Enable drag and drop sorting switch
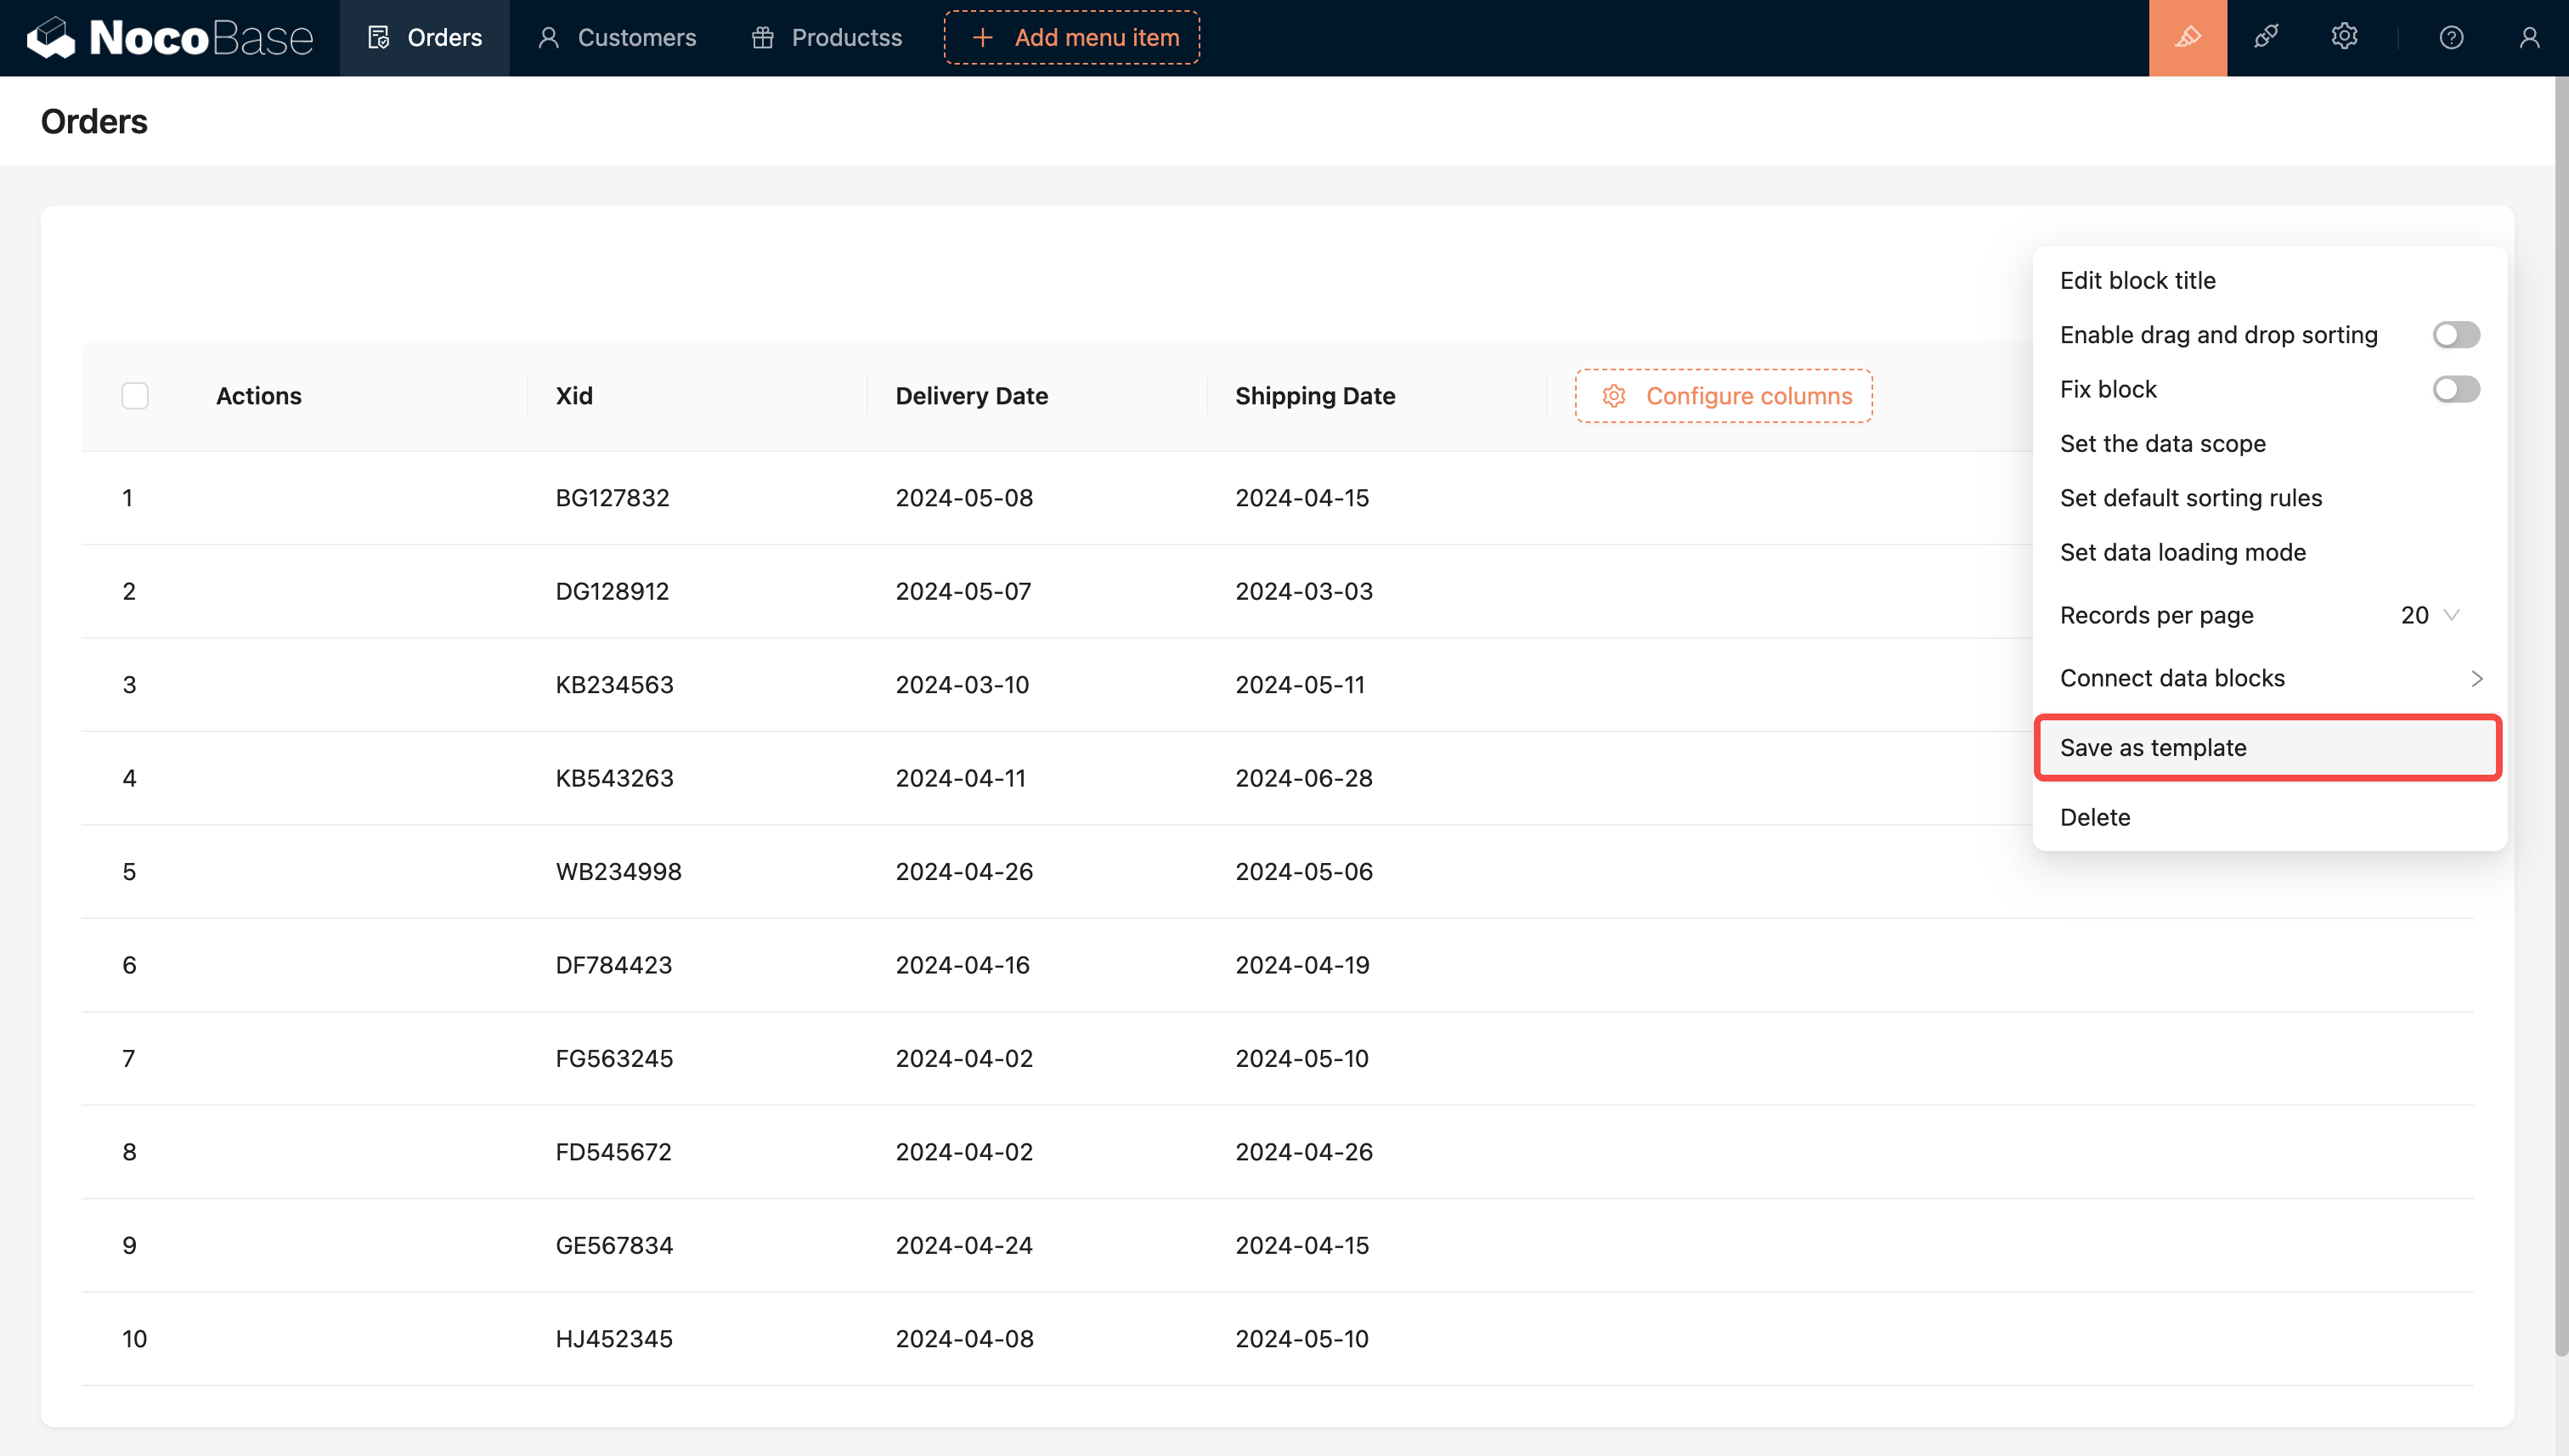Image resolution: width=2569 pixels, height=1456 pixels. click(2455, 335)
